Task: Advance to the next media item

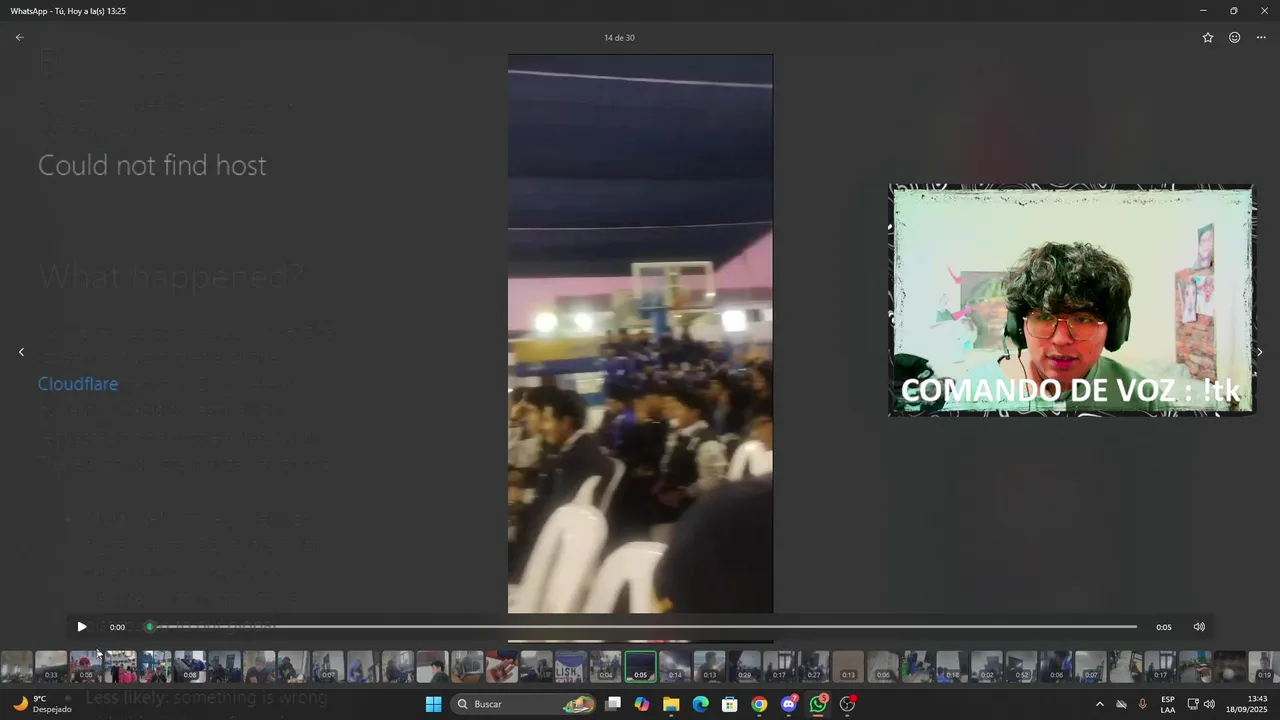Action: coord(1259,352)
